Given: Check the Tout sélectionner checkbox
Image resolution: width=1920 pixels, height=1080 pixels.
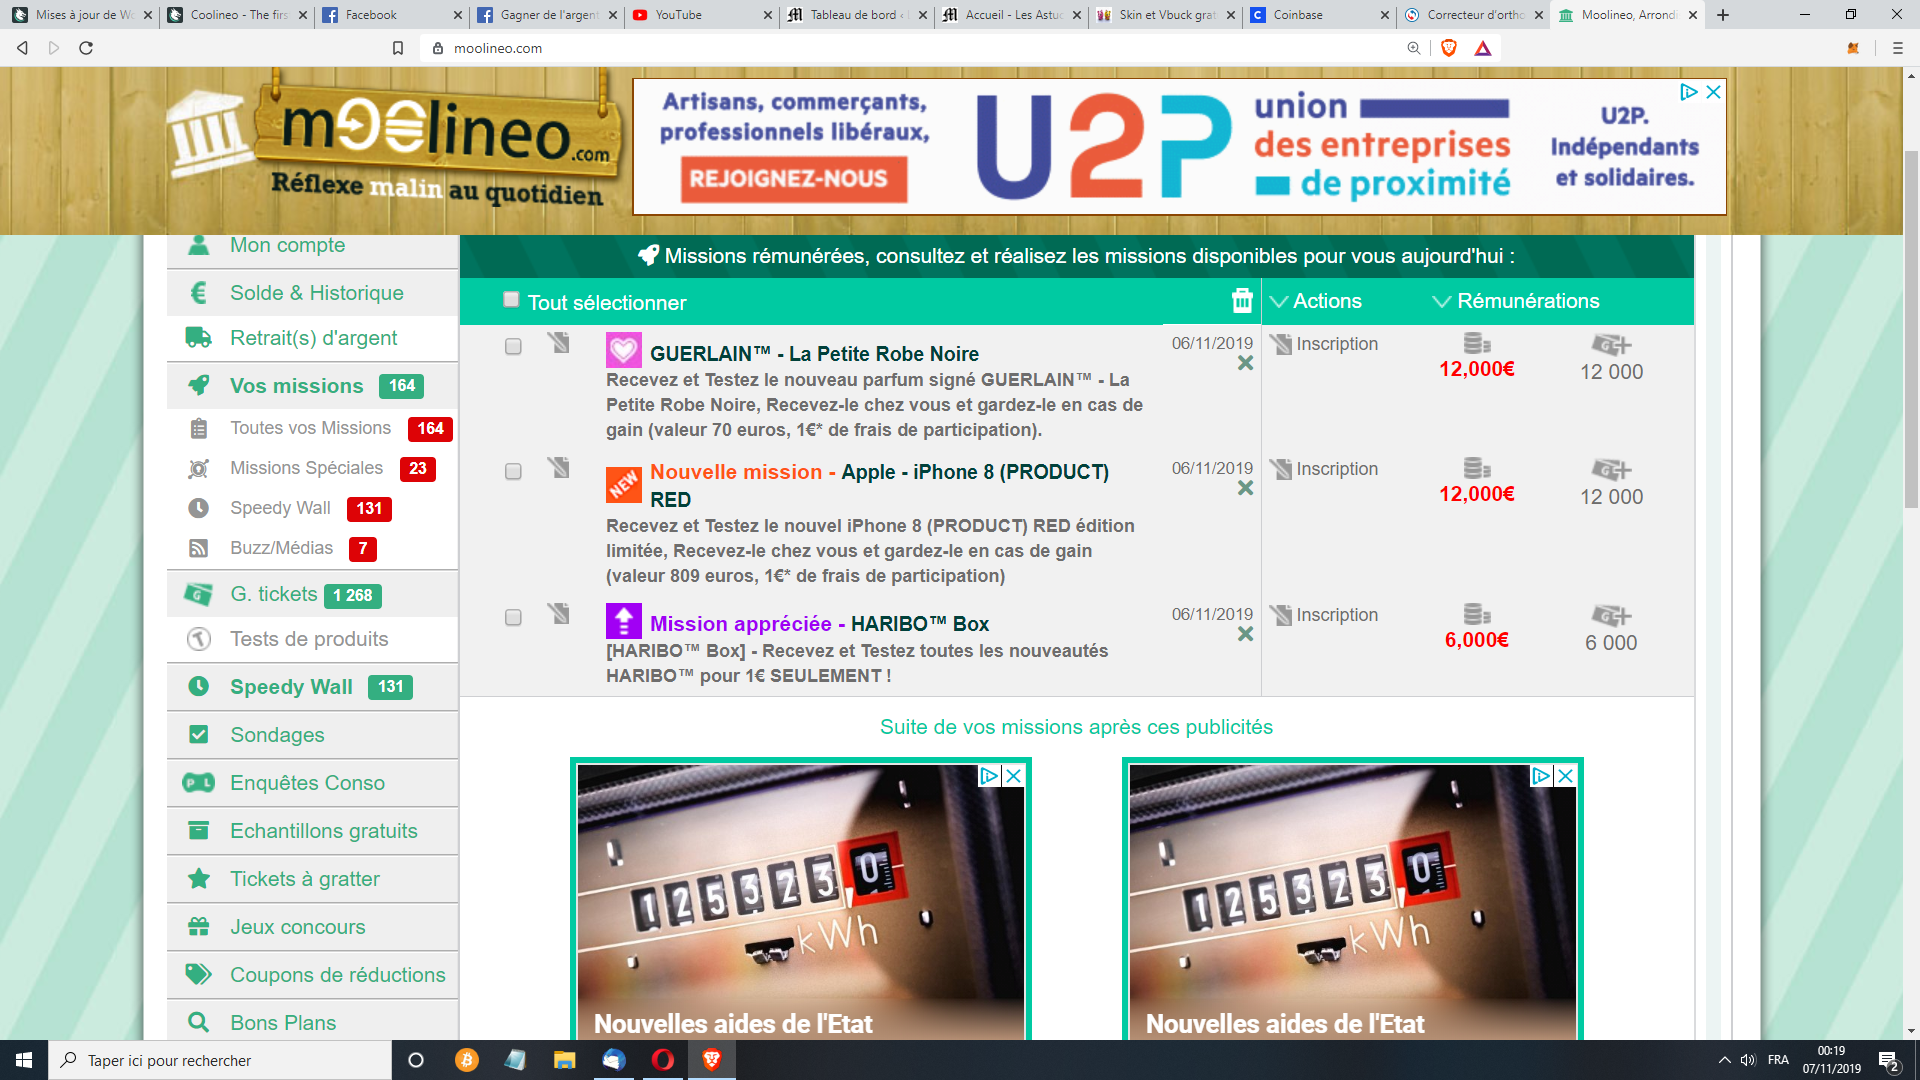Looking at the screenshot, I should 511,299.
